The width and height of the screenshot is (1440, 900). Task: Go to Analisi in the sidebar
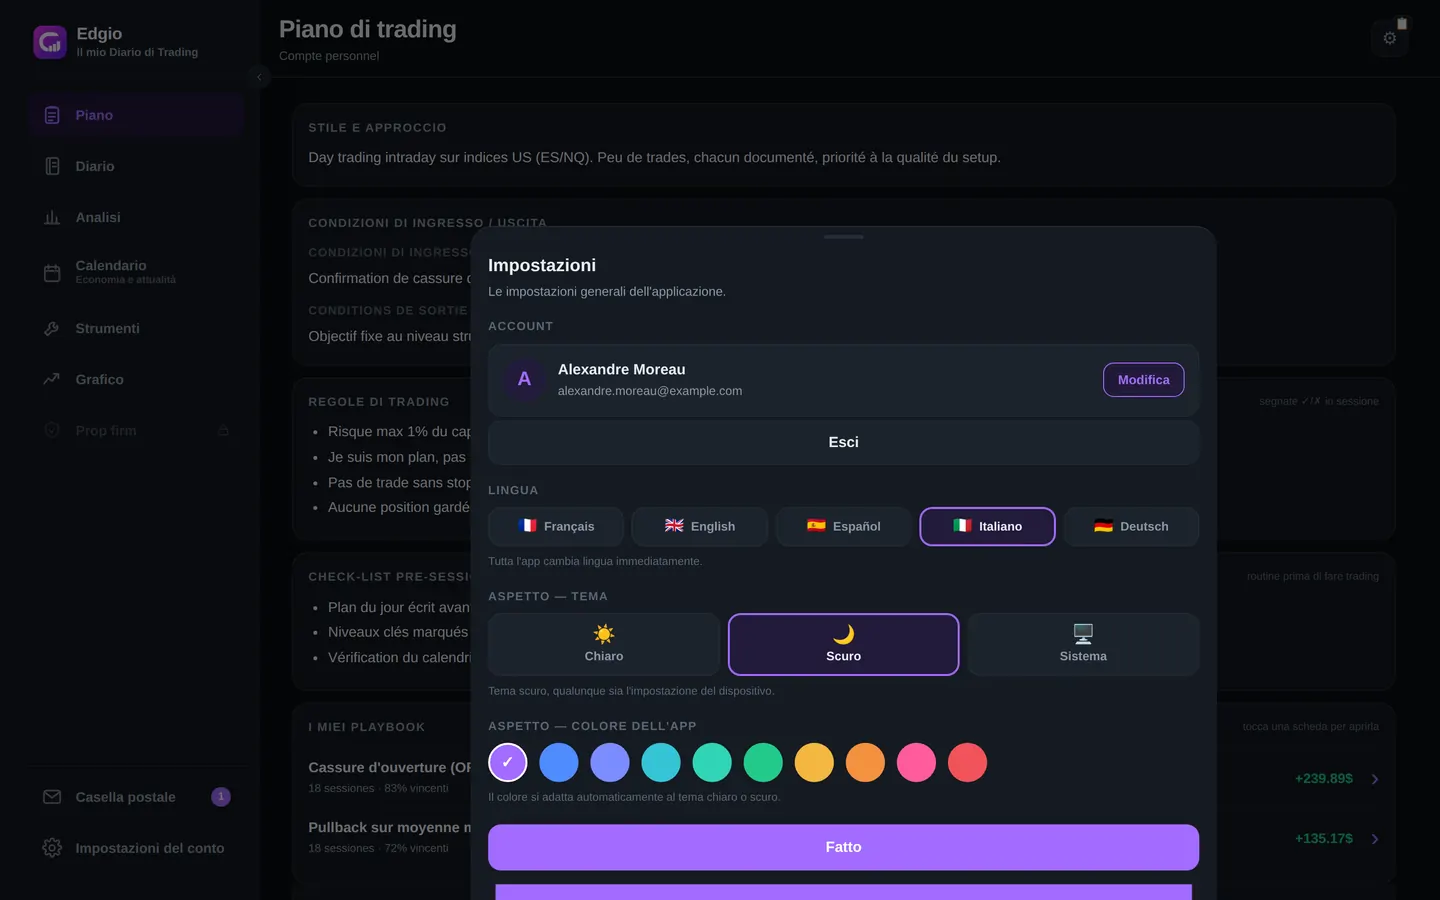click(x=136, y=217)
